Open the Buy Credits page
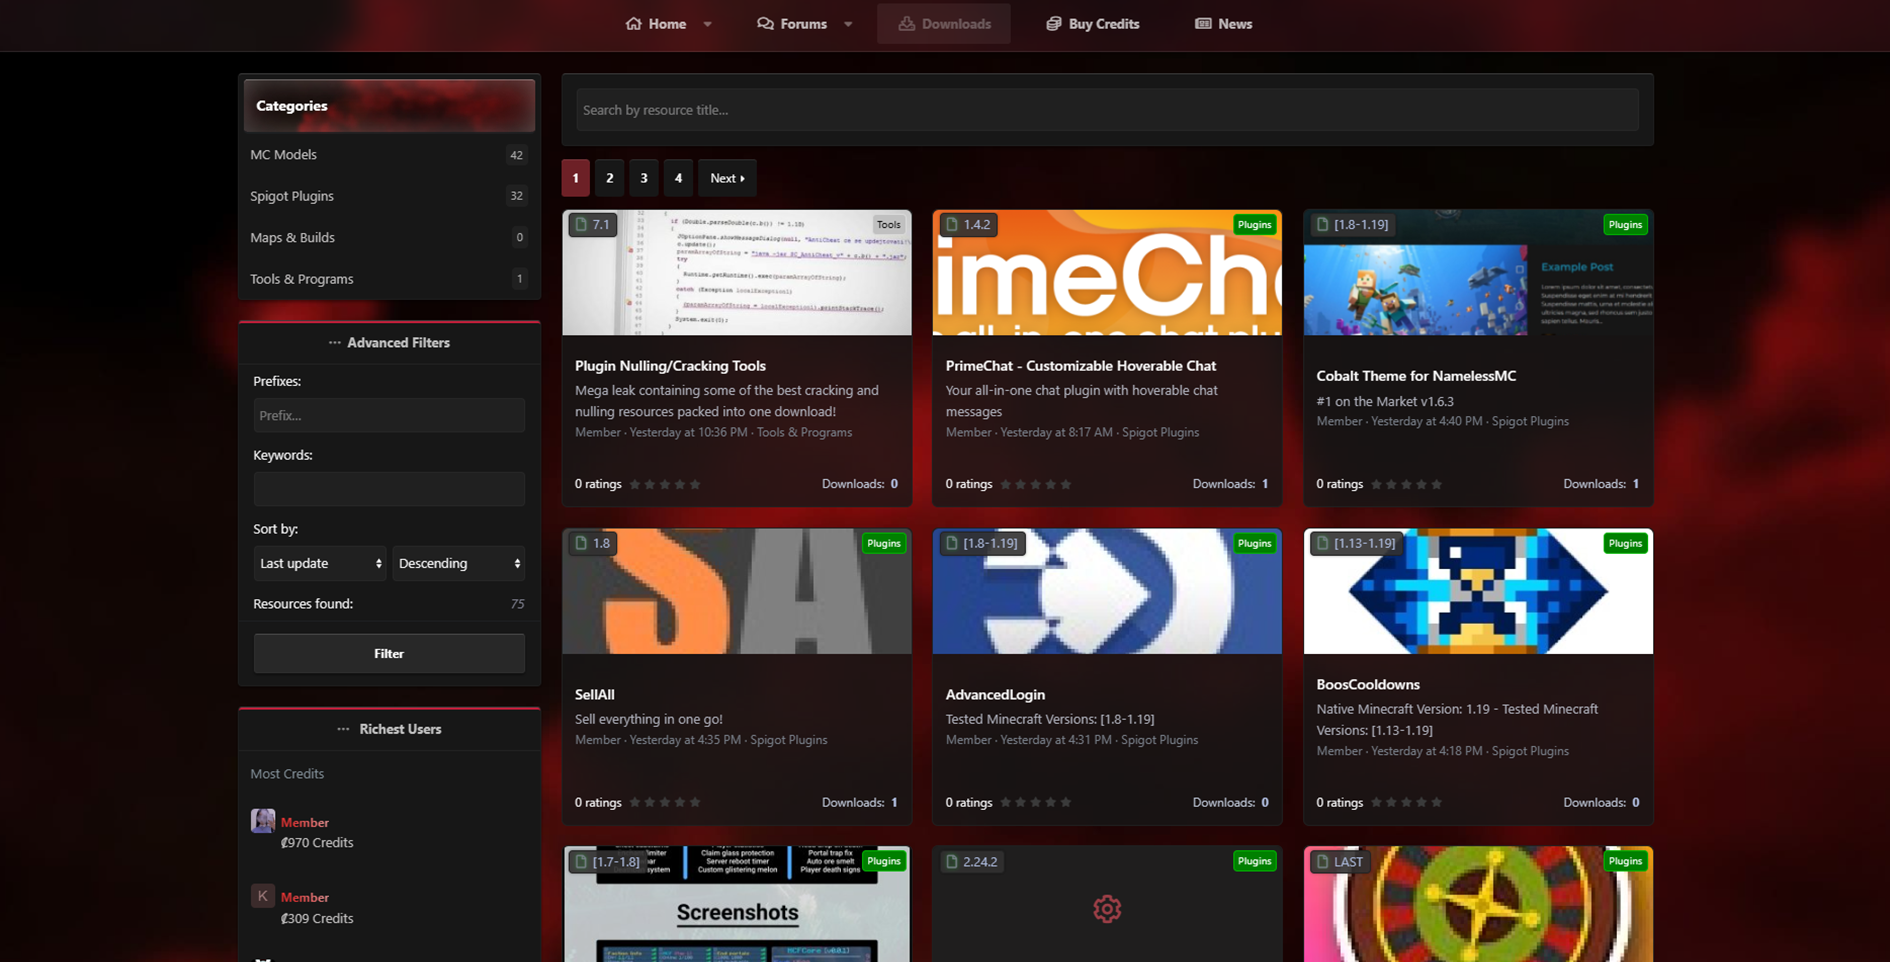This screenshot has height=962, width=1890. pyautogui.click(x=1093, y=24)
